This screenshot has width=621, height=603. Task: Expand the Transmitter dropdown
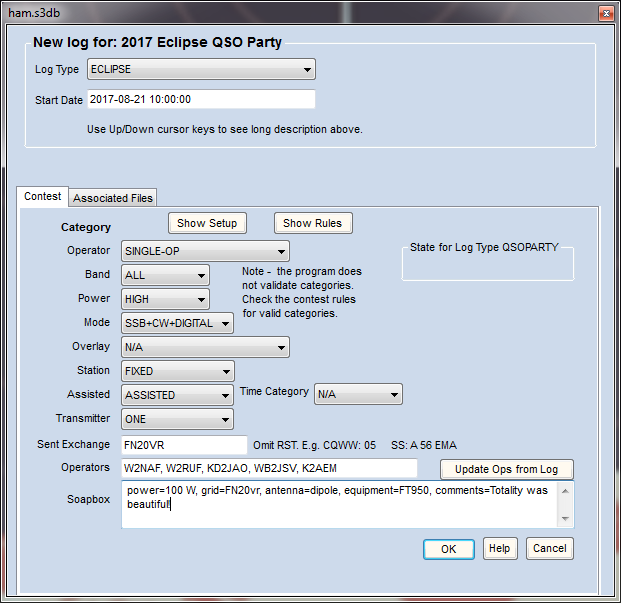[177, 419]
